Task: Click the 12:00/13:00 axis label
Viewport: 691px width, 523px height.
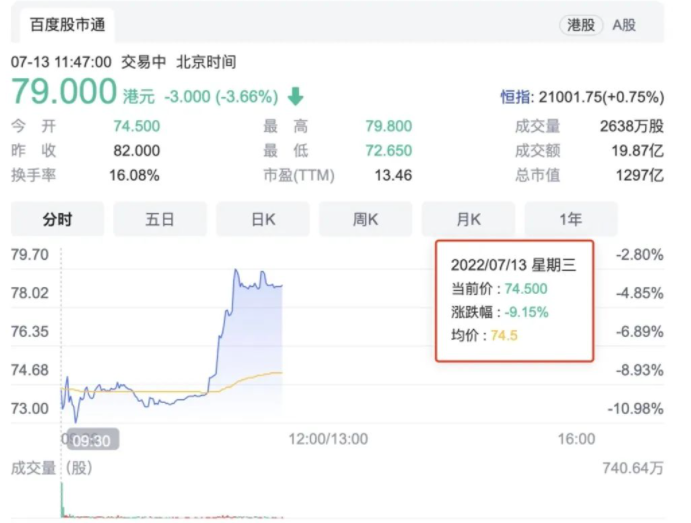Action: point(328,439)
